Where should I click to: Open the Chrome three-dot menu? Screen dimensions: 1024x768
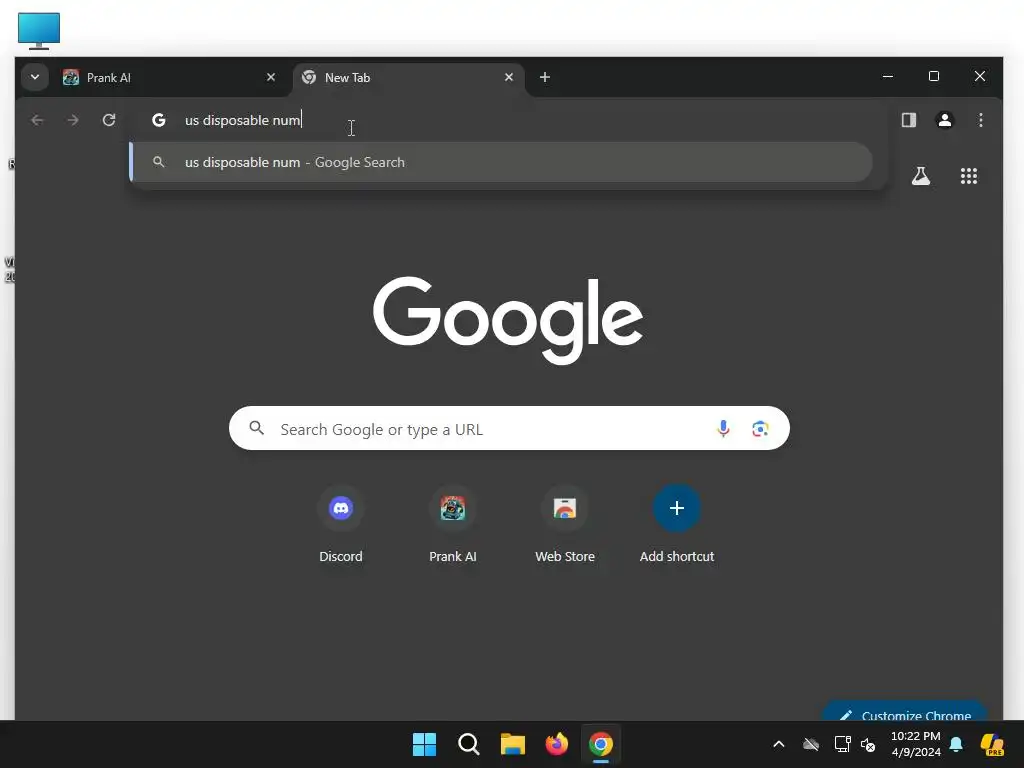pyautogui.click(x=980, y=120)
